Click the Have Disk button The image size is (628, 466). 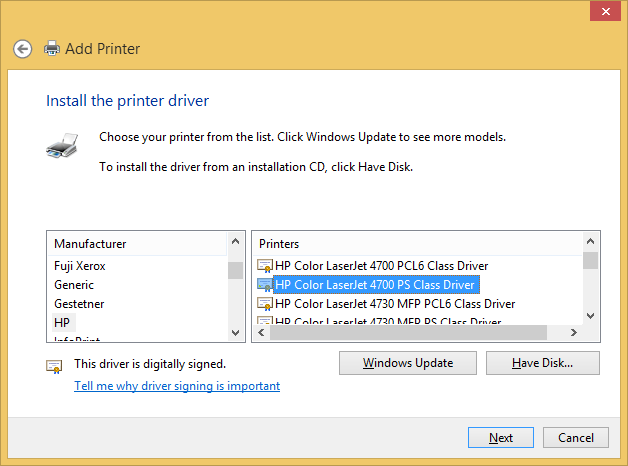pyautogui.click(x=542, y=363)
